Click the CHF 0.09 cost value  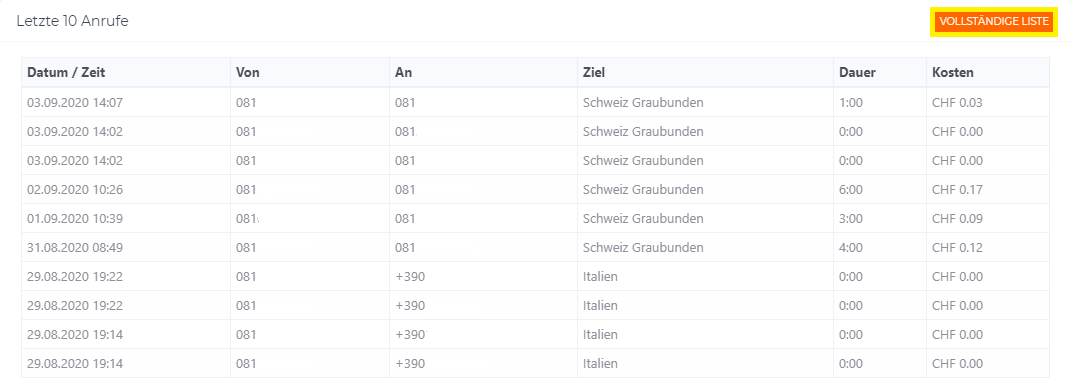tap(958, 219)
